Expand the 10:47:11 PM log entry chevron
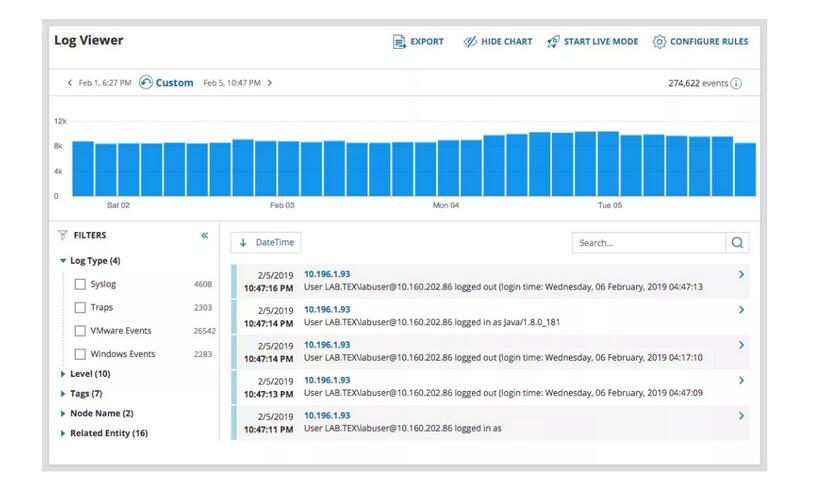 click(741, 416)
